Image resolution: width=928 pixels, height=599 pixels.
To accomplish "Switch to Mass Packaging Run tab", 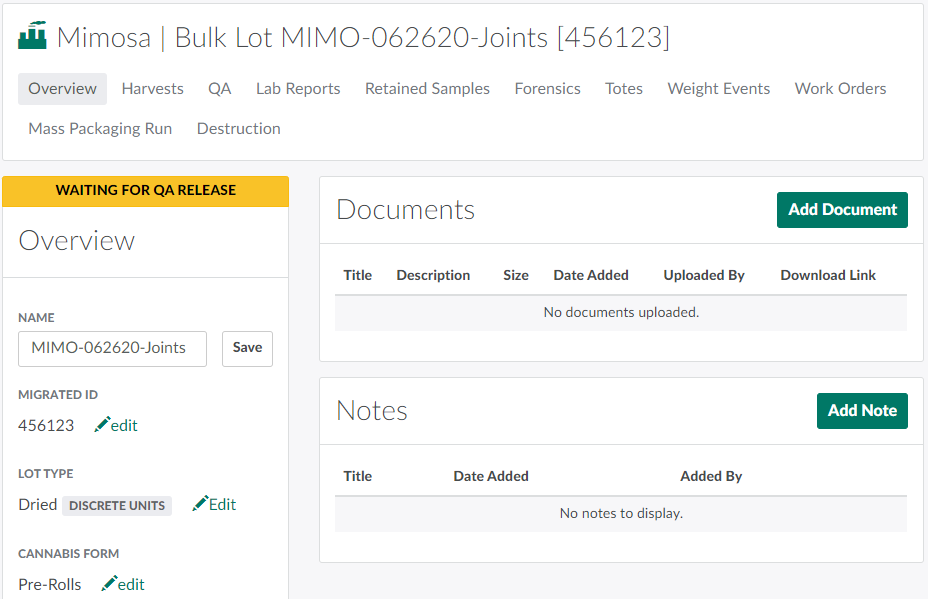I will (100, 129).
